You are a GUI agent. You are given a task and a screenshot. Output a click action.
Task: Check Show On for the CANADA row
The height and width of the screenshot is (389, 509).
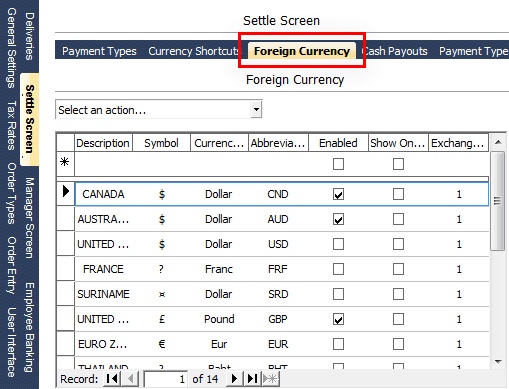[x=398, y=194]
